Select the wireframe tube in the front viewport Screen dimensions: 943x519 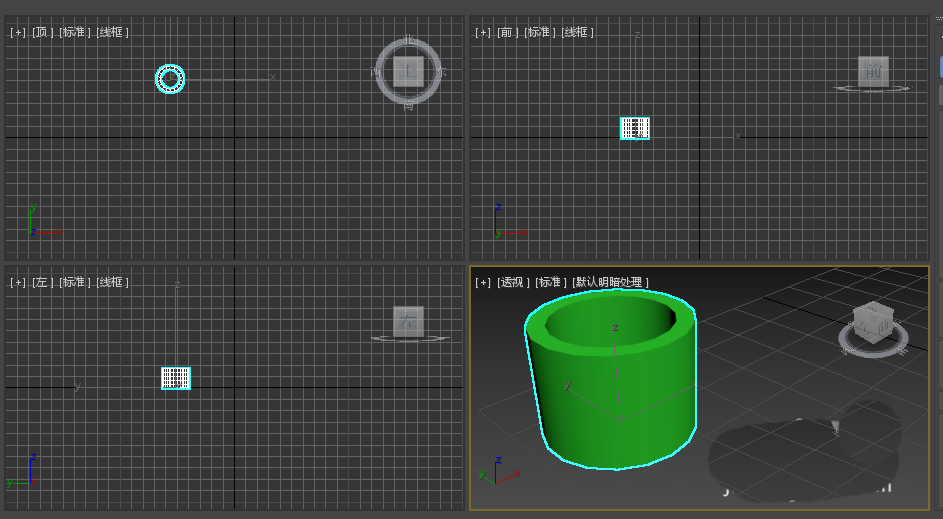pos(635,128)
